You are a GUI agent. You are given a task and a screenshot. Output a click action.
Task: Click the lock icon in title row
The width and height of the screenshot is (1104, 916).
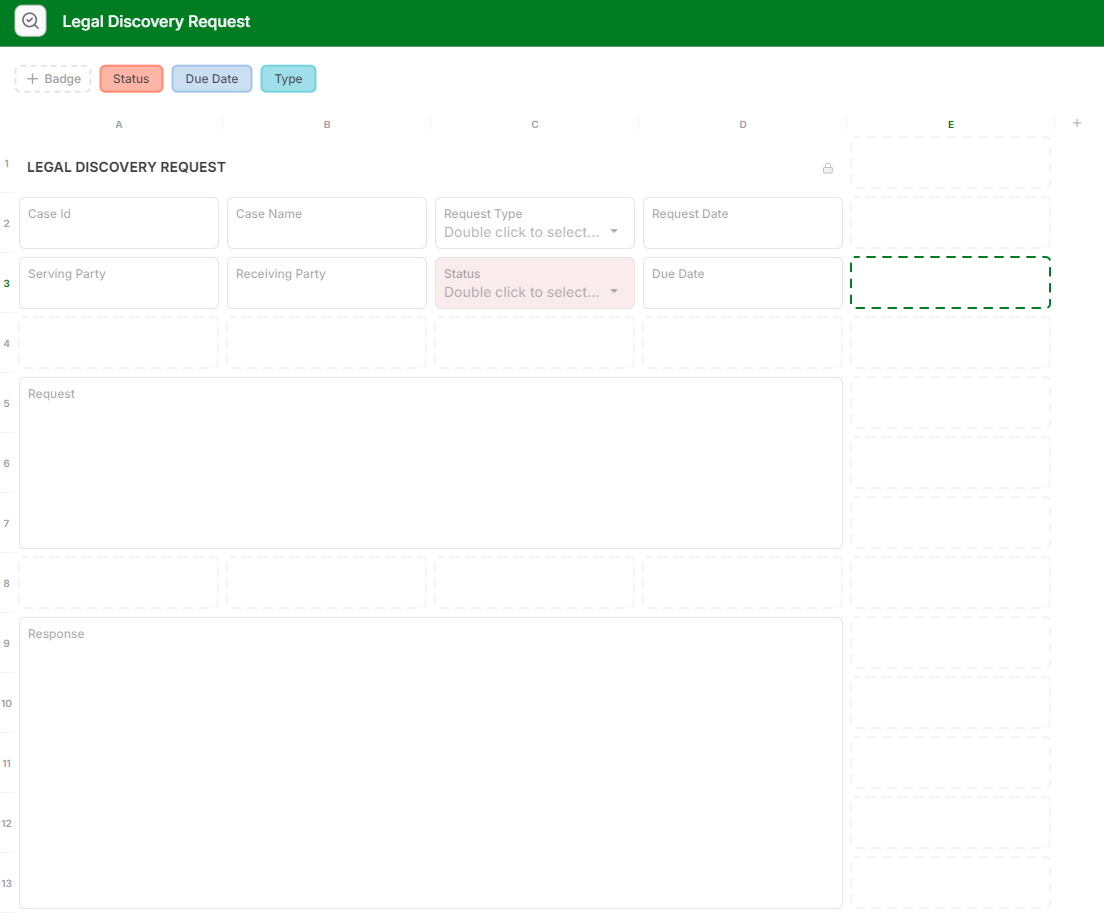click(x=827, y=168)
